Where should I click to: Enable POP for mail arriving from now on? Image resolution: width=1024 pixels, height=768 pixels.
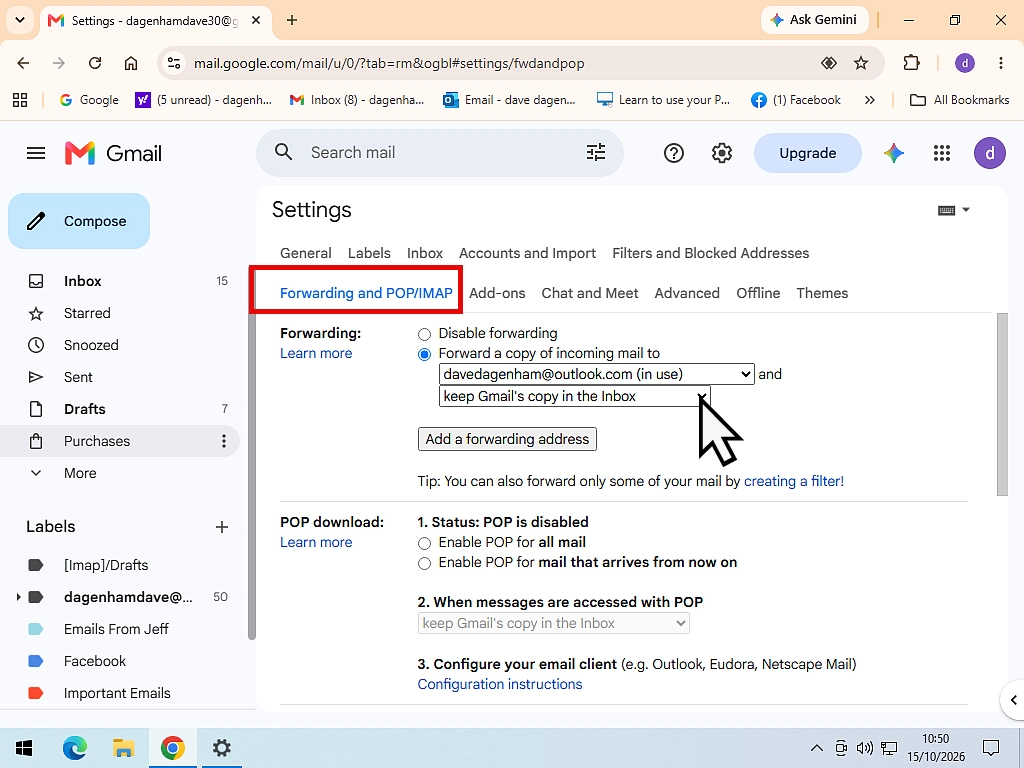(424, 564)
